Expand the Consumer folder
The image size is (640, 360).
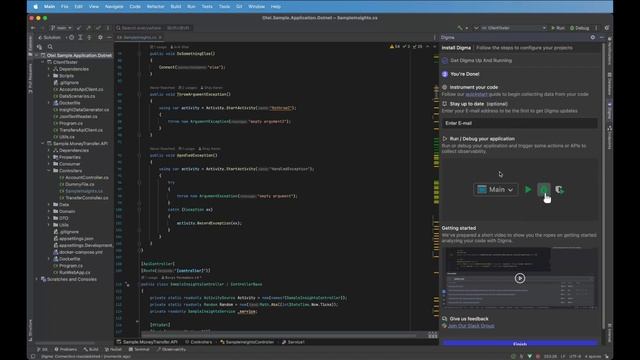[x=49, y=164]
